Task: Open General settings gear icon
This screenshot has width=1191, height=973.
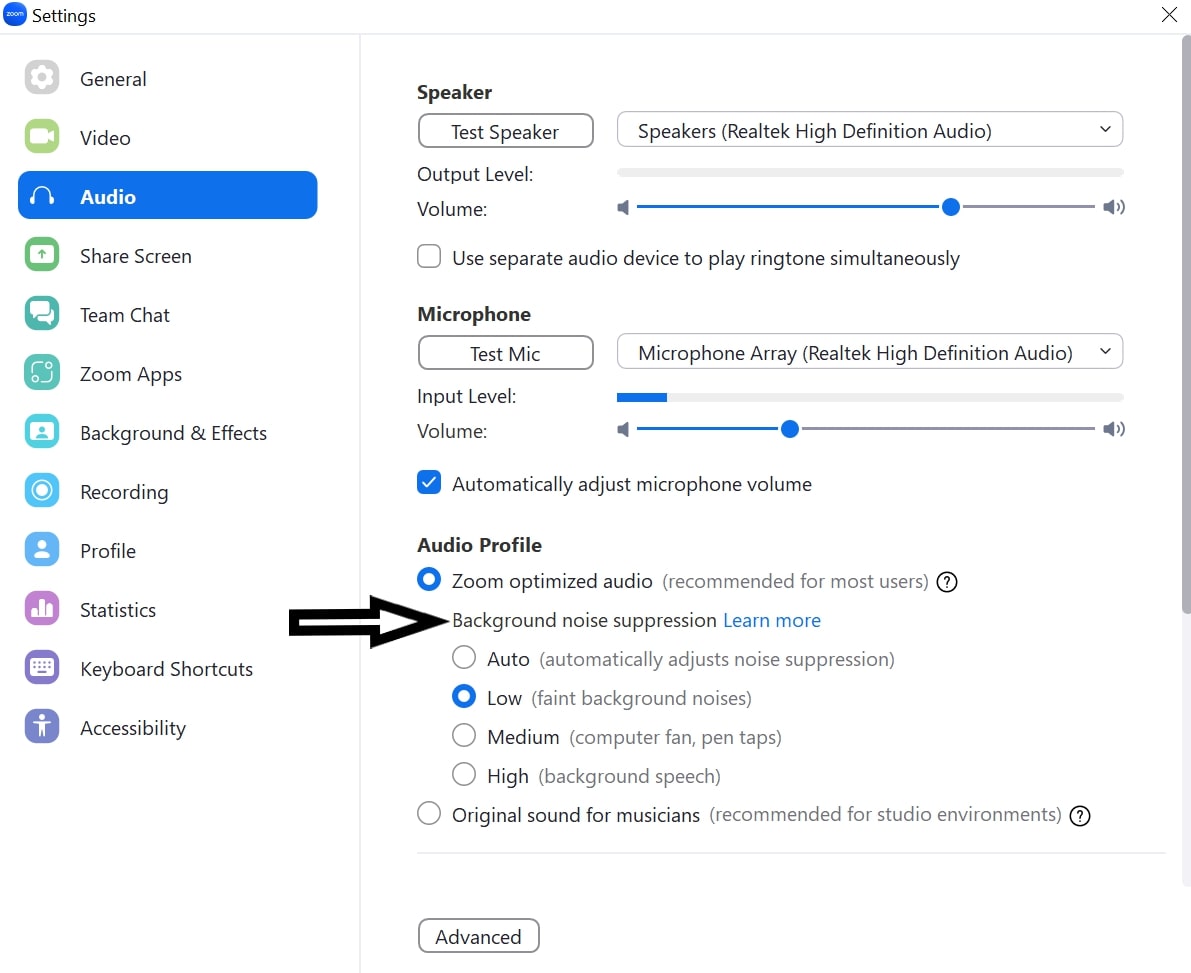Action: (42, 77)
